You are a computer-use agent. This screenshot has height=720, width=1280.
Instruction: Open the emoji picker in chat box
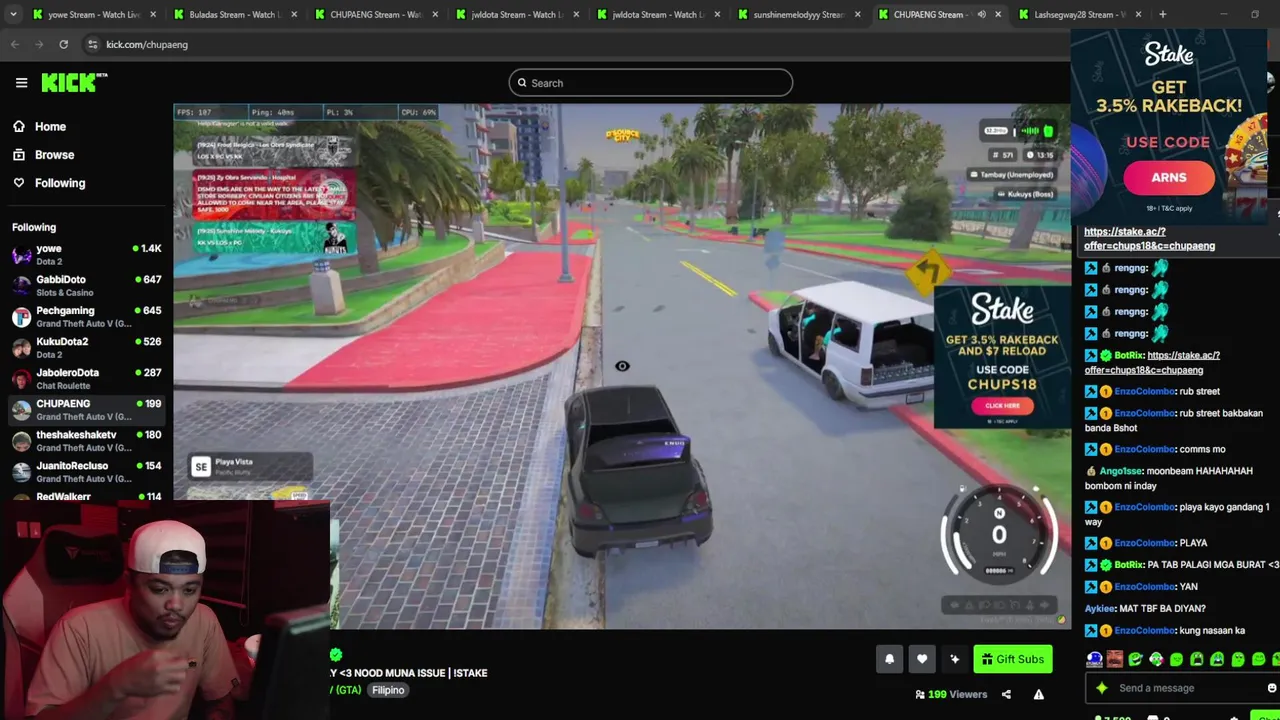point(1271,688)
